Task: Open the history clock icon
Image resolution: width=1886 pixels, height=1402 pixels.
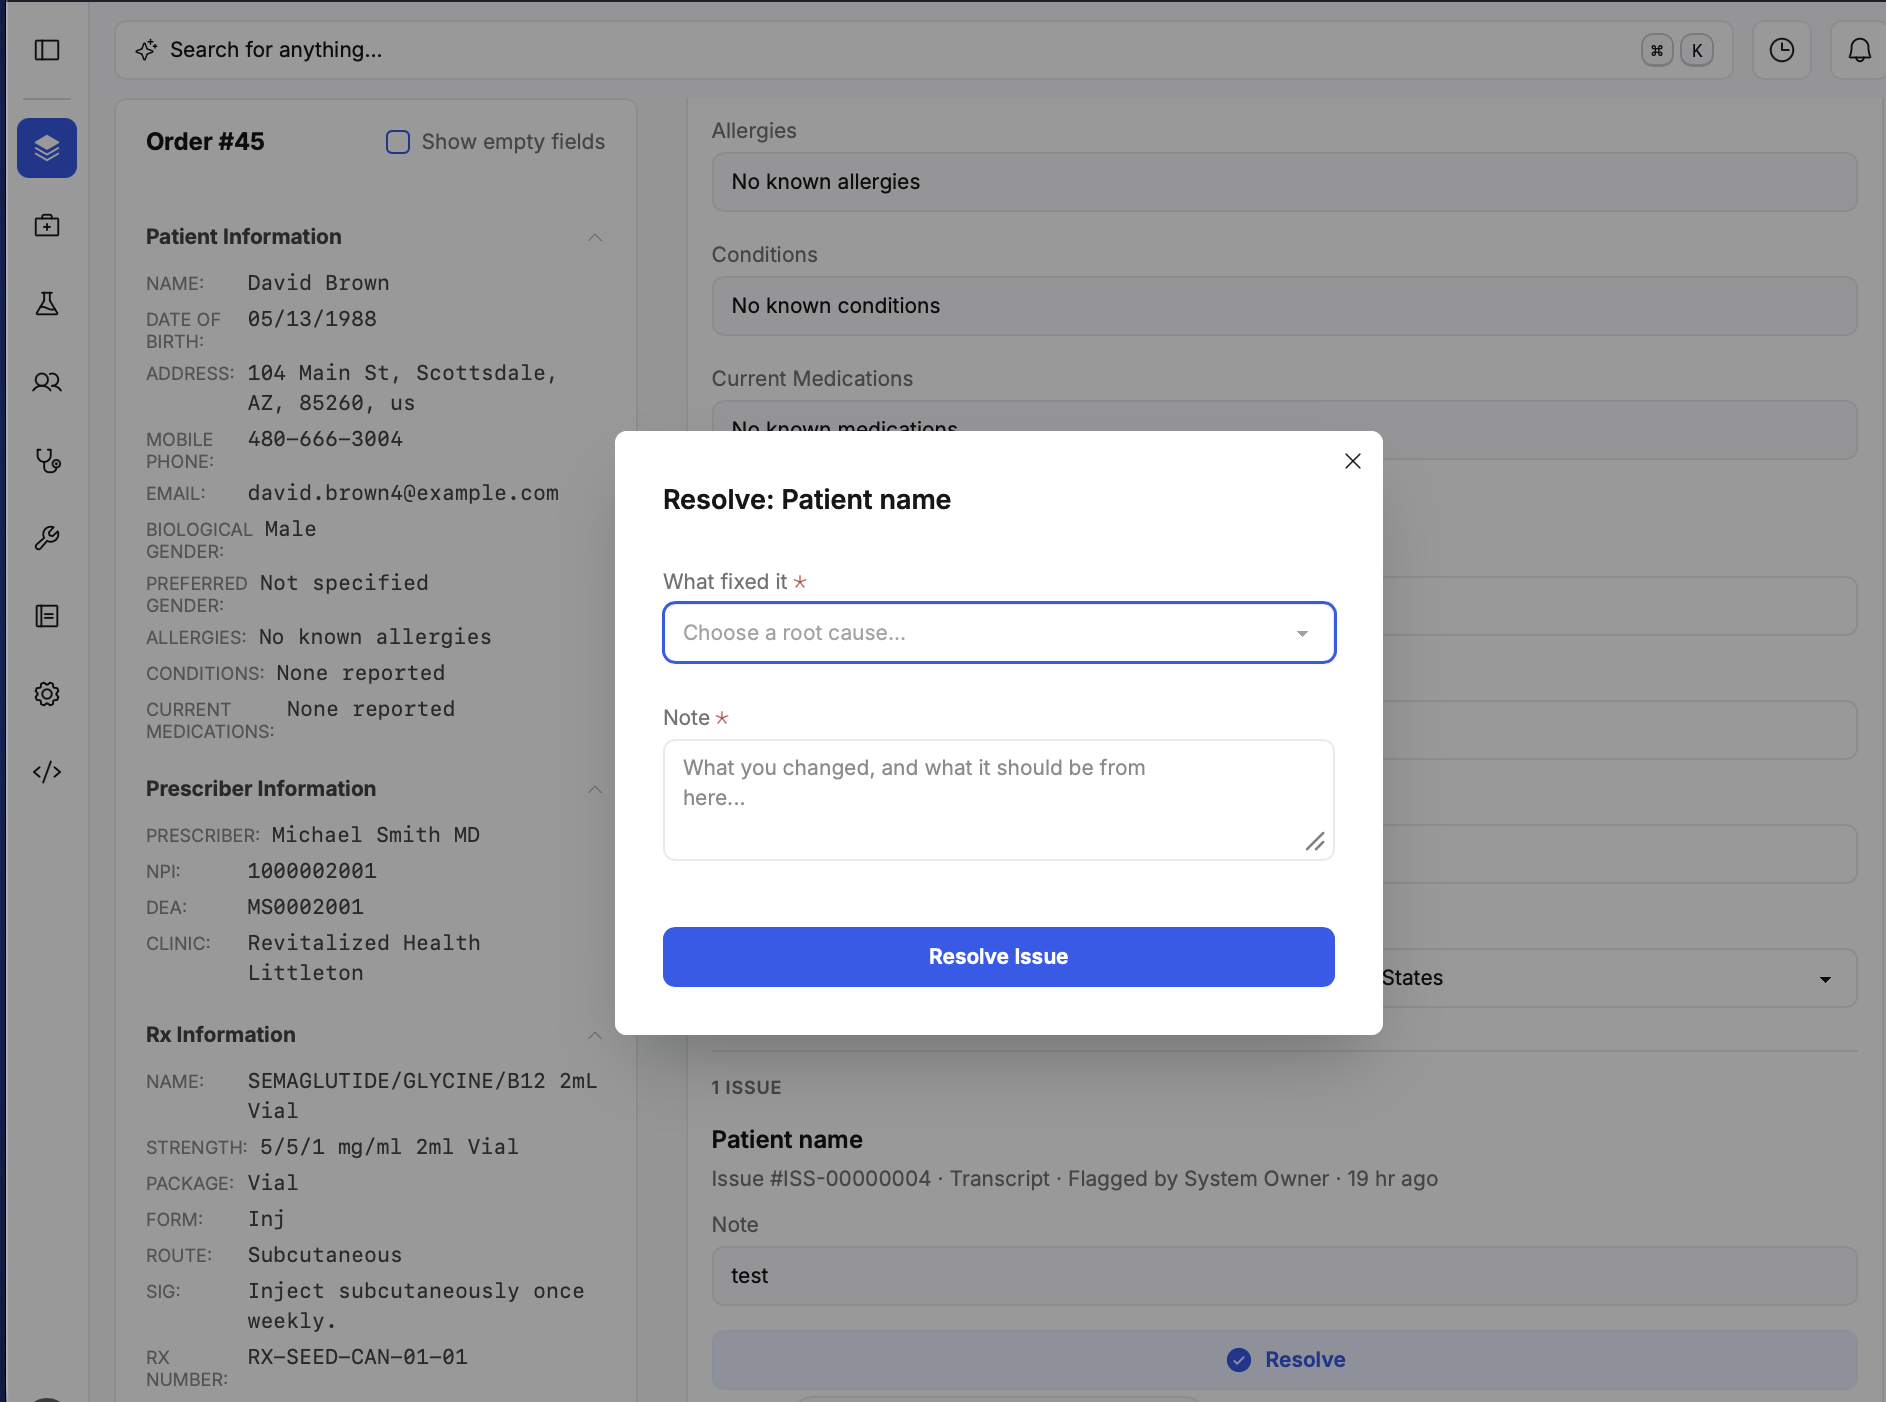Action: click(1782, 50)
